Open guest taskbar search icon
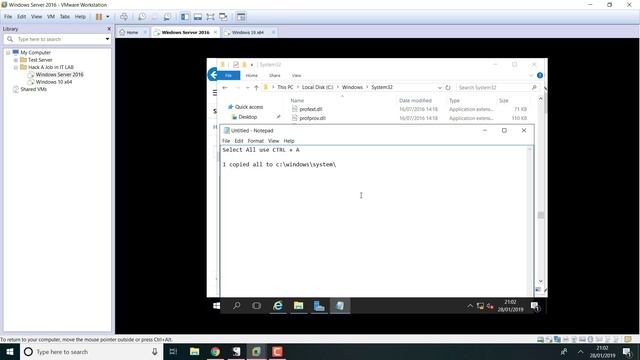Image resolution: width=640 pixels, height=360 pixels. pyautogui.click(x=236, y=306)
